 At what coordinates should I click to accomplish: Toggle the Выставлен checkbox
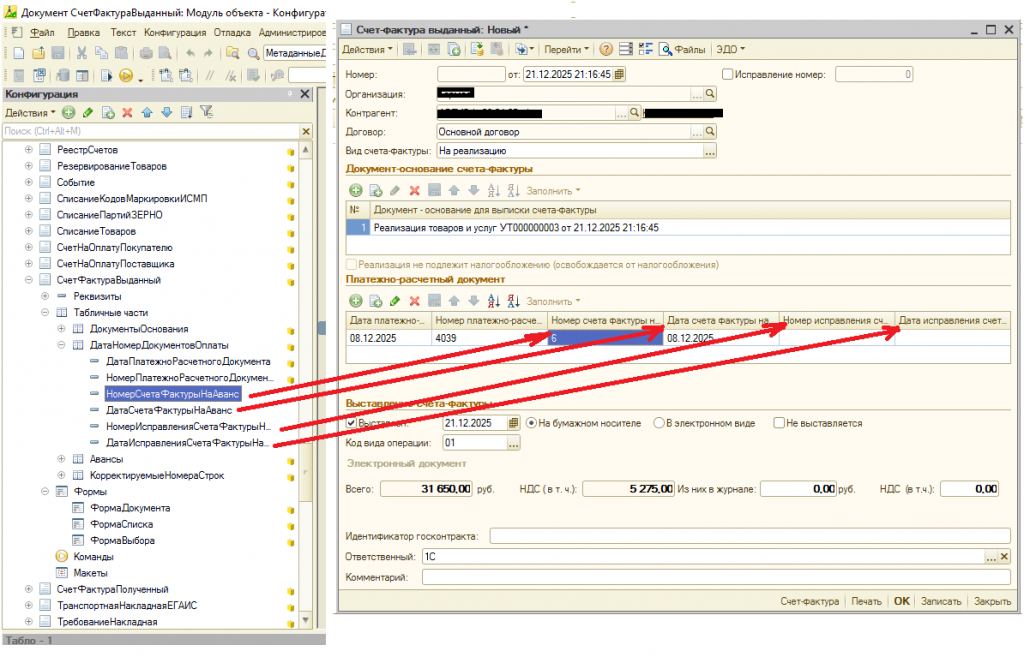click(x=351, y=423)
